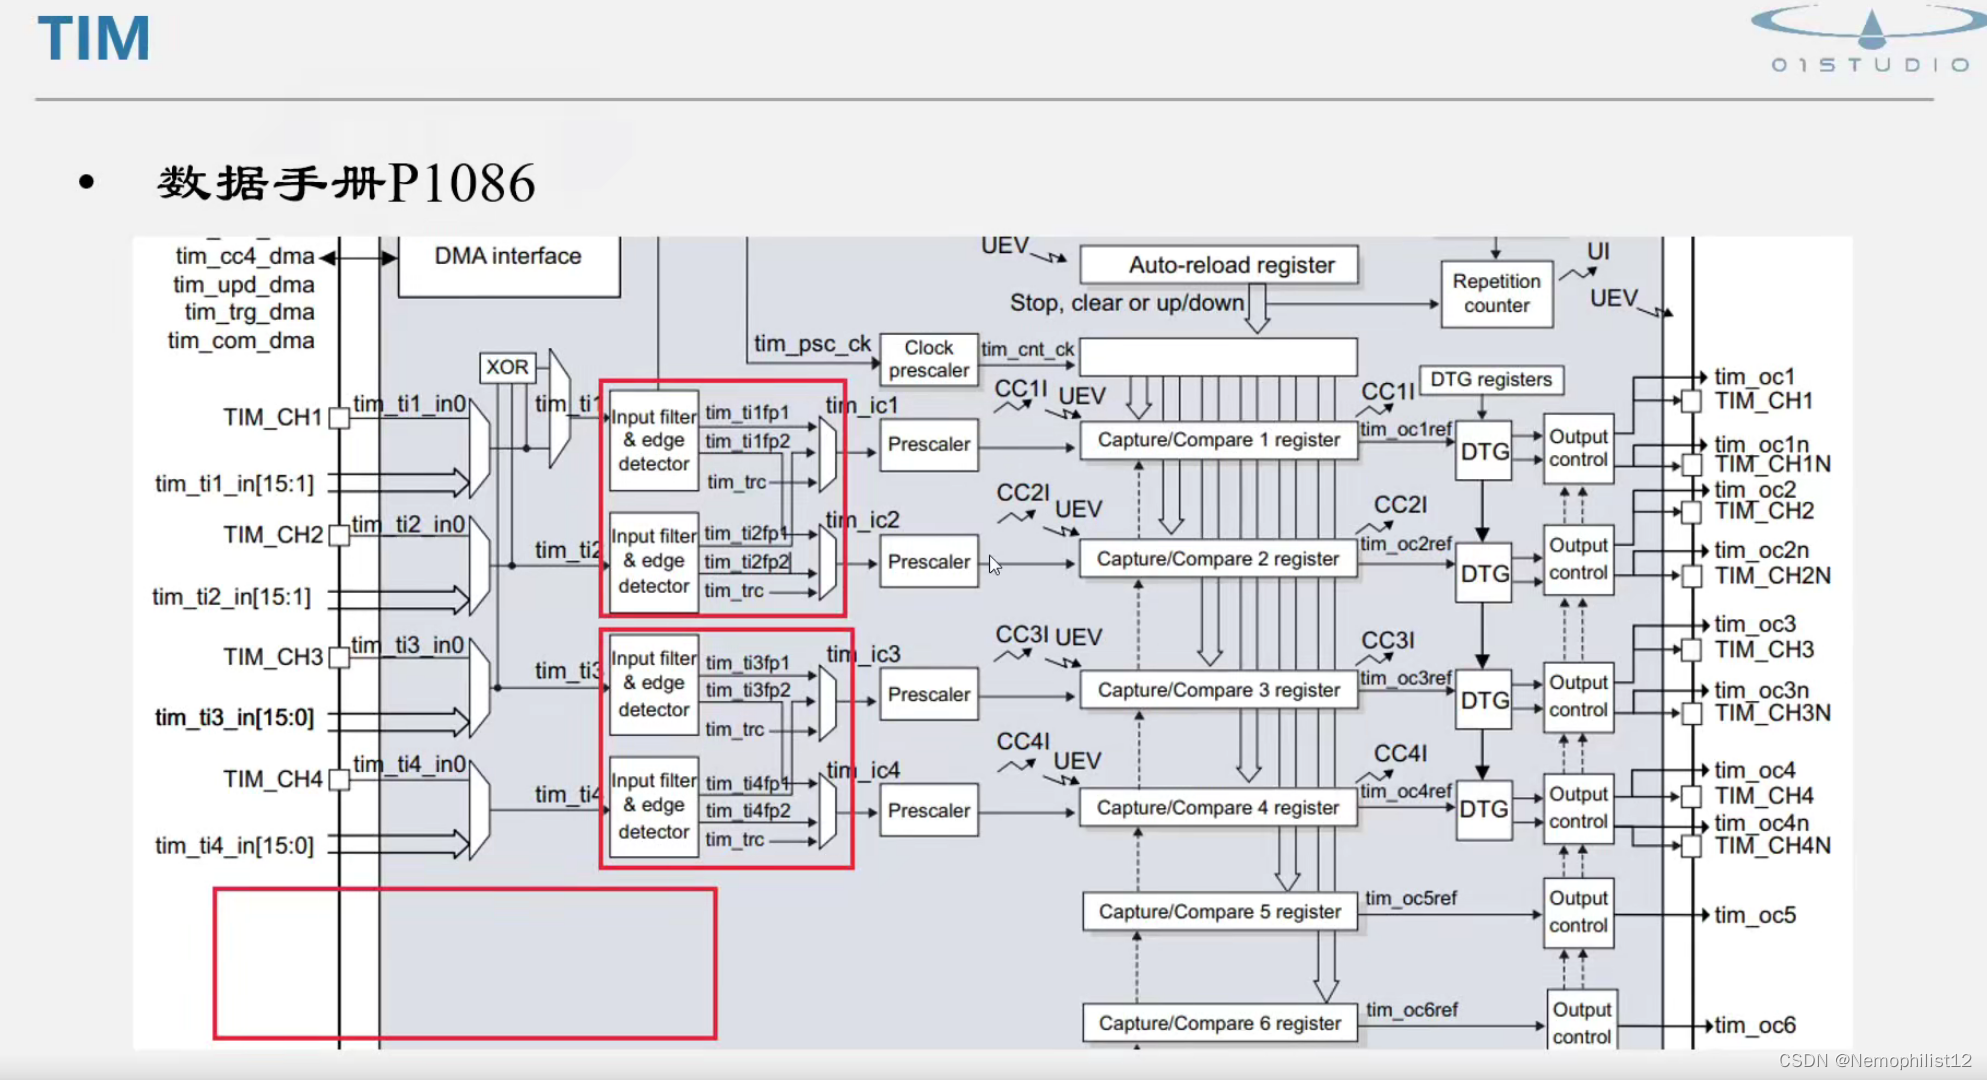1987x1080 pixels.
Task: Select the Prescaler block after tim_ic3
Action: pos(929,694)
